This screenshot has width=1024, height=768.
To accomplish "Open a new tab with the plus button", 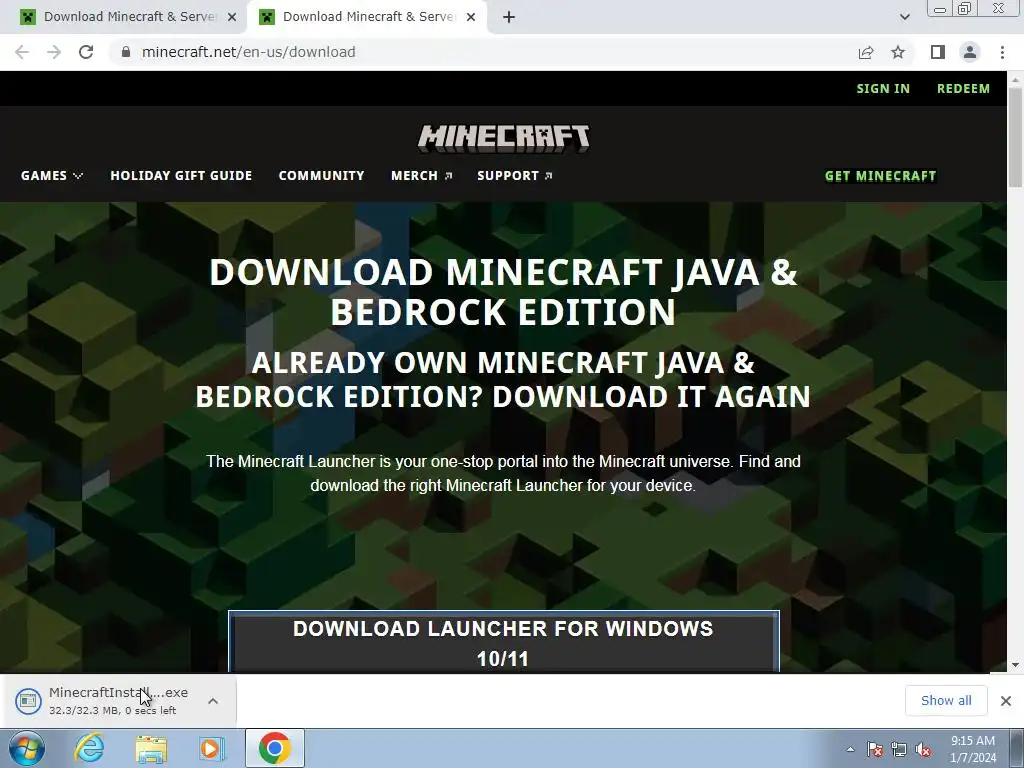I will point(509,17).
